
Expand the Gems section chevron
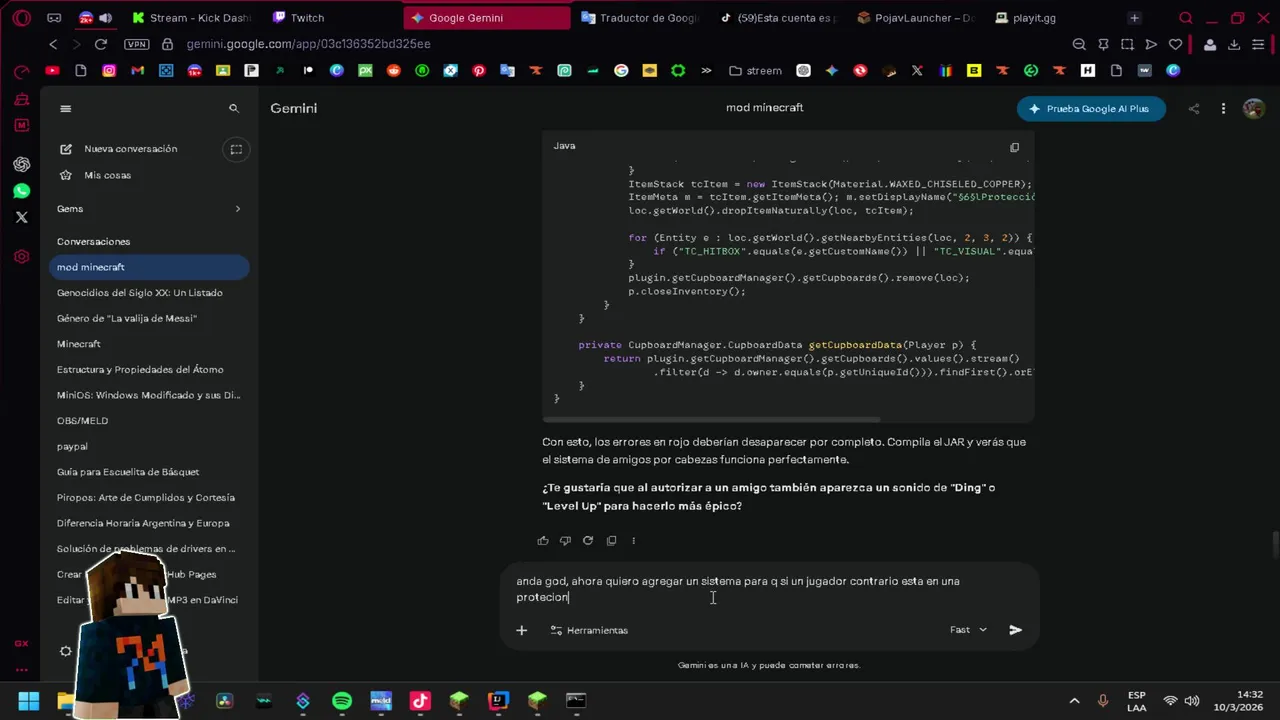point(238,209)
